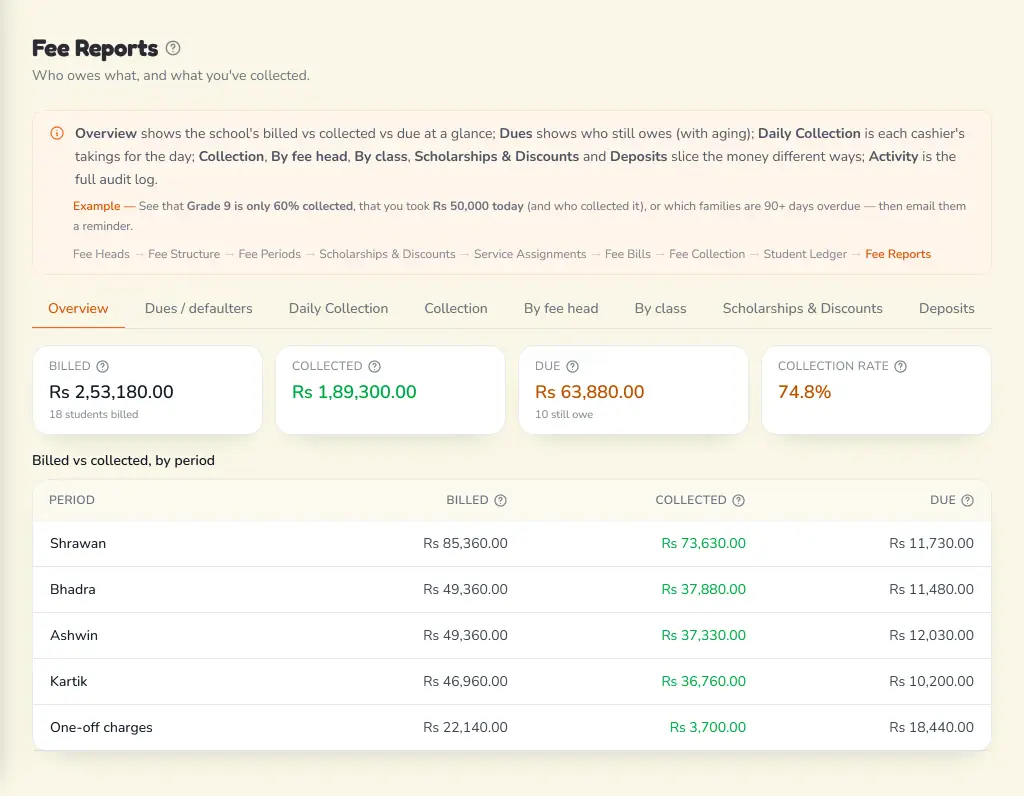Open the Daily Collection tab
1024x796 pixels.
(x=338, y=308)
